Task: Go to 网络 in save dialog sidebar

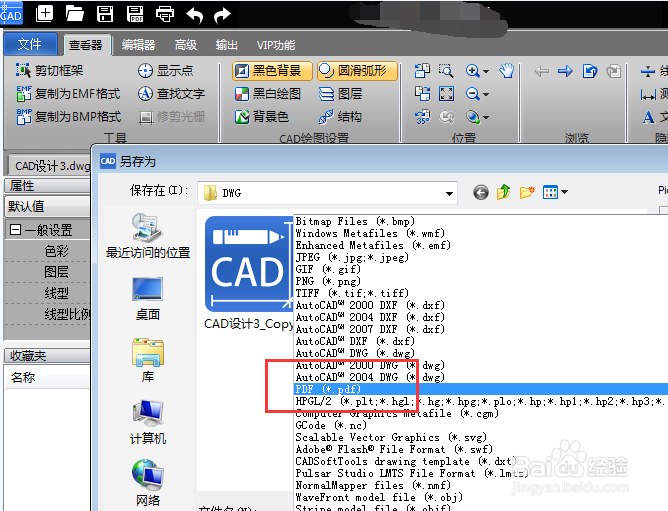Action: tap(147, 483)
